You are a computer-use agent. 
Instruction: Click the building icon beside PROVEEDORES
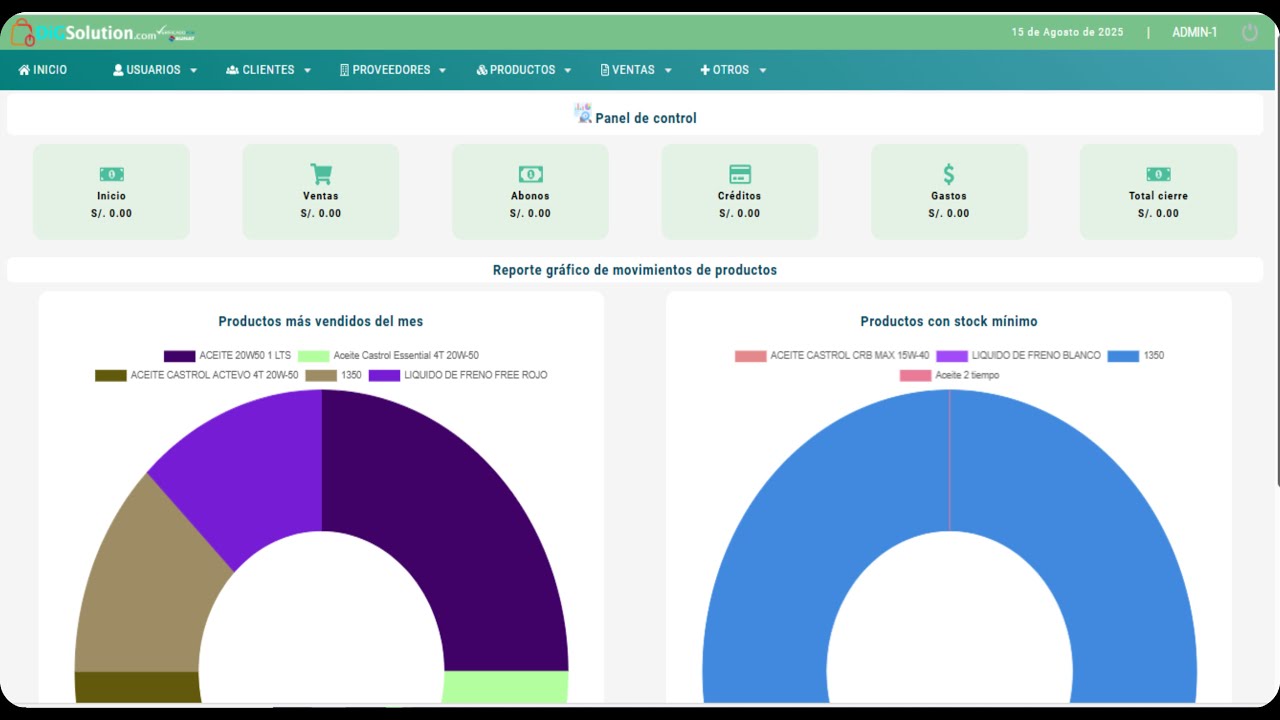344,70
